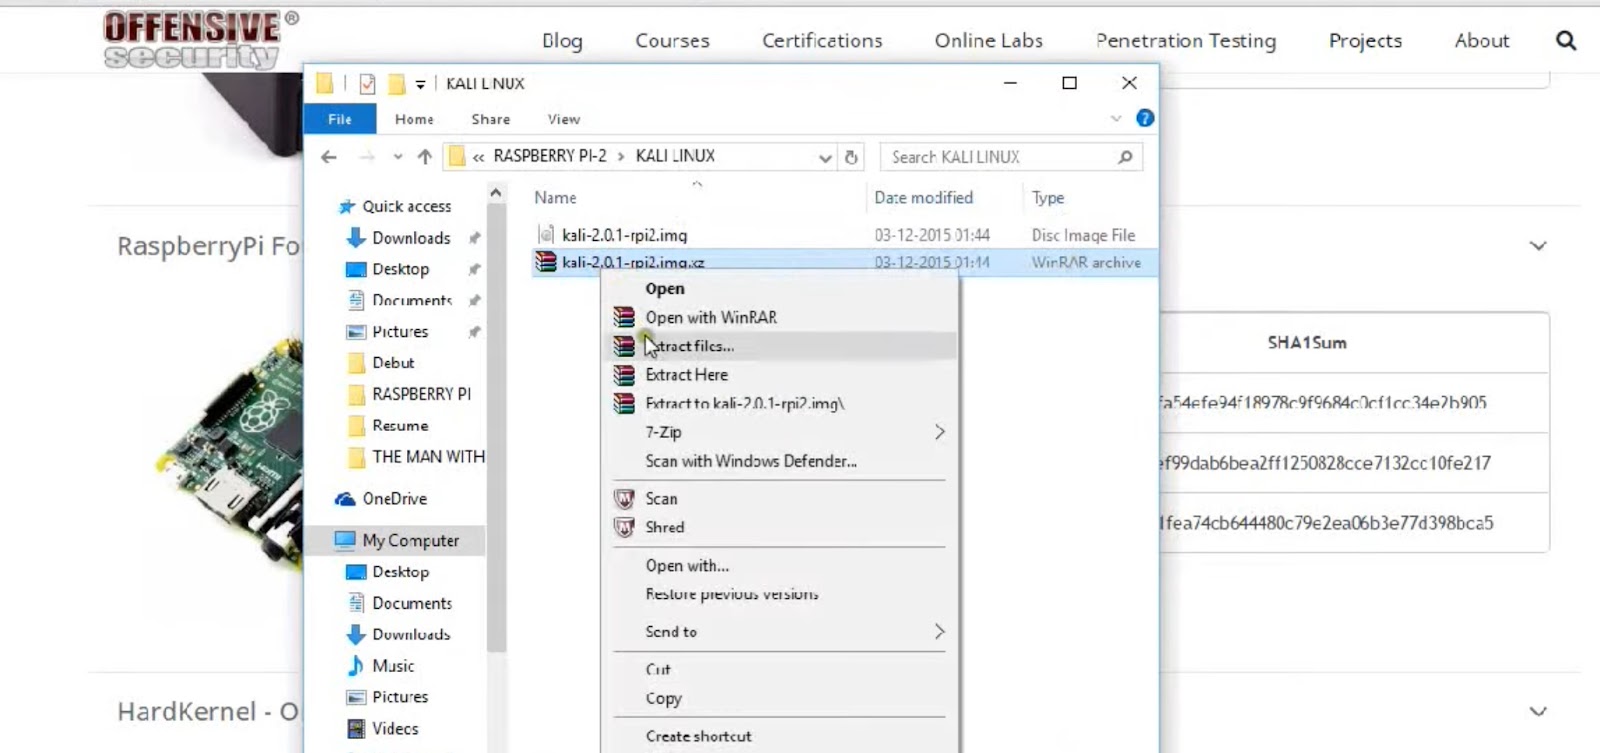
Task: Open the View ribbon tab
Action: tap(564, 119)
